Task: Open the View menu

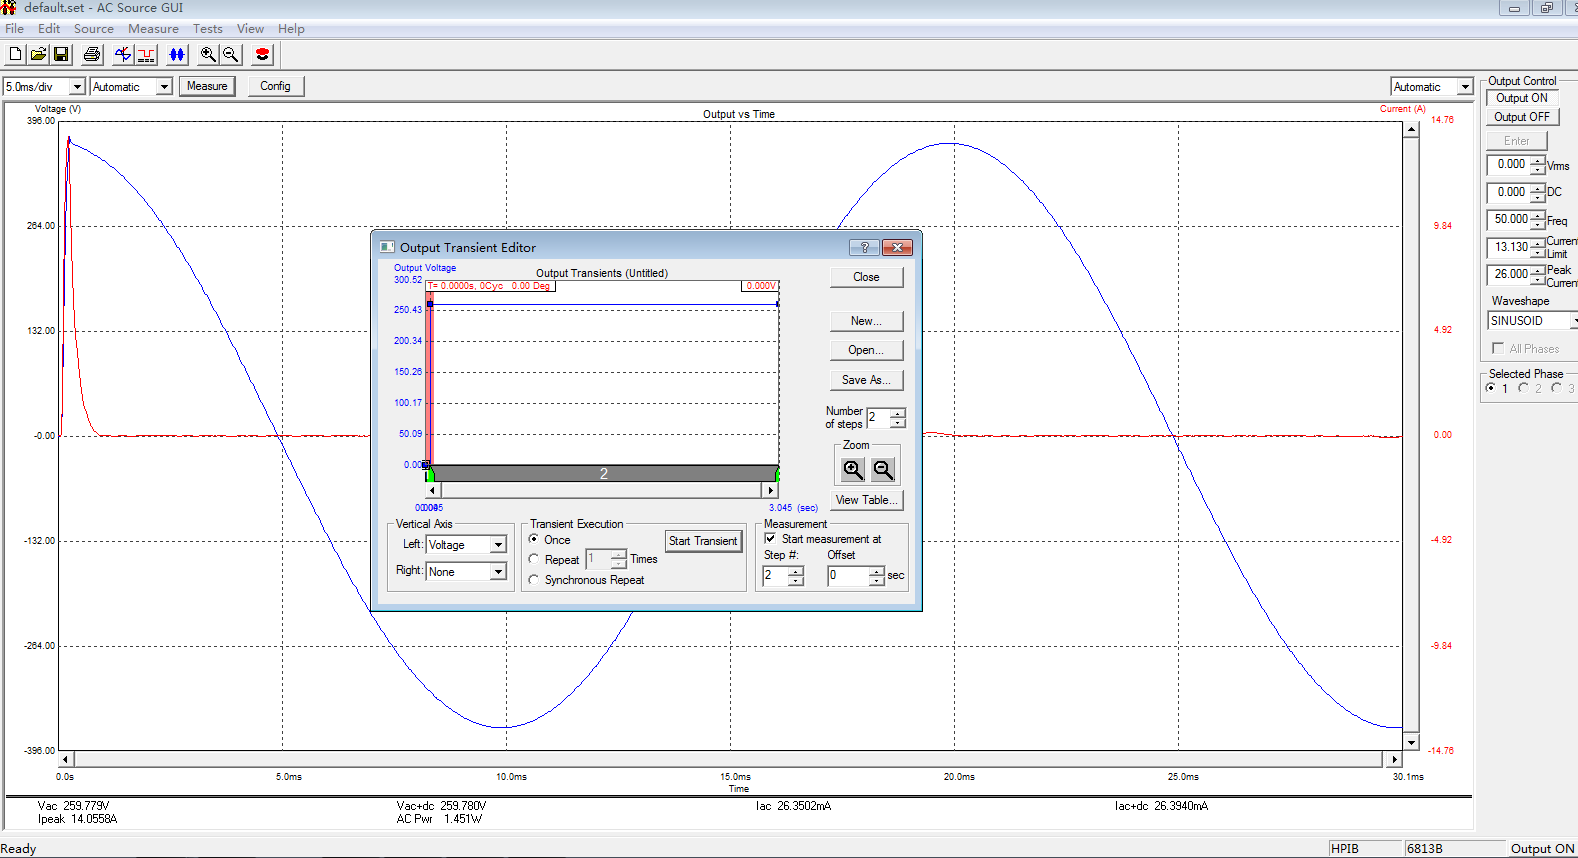Action: [x=250, y=29]
